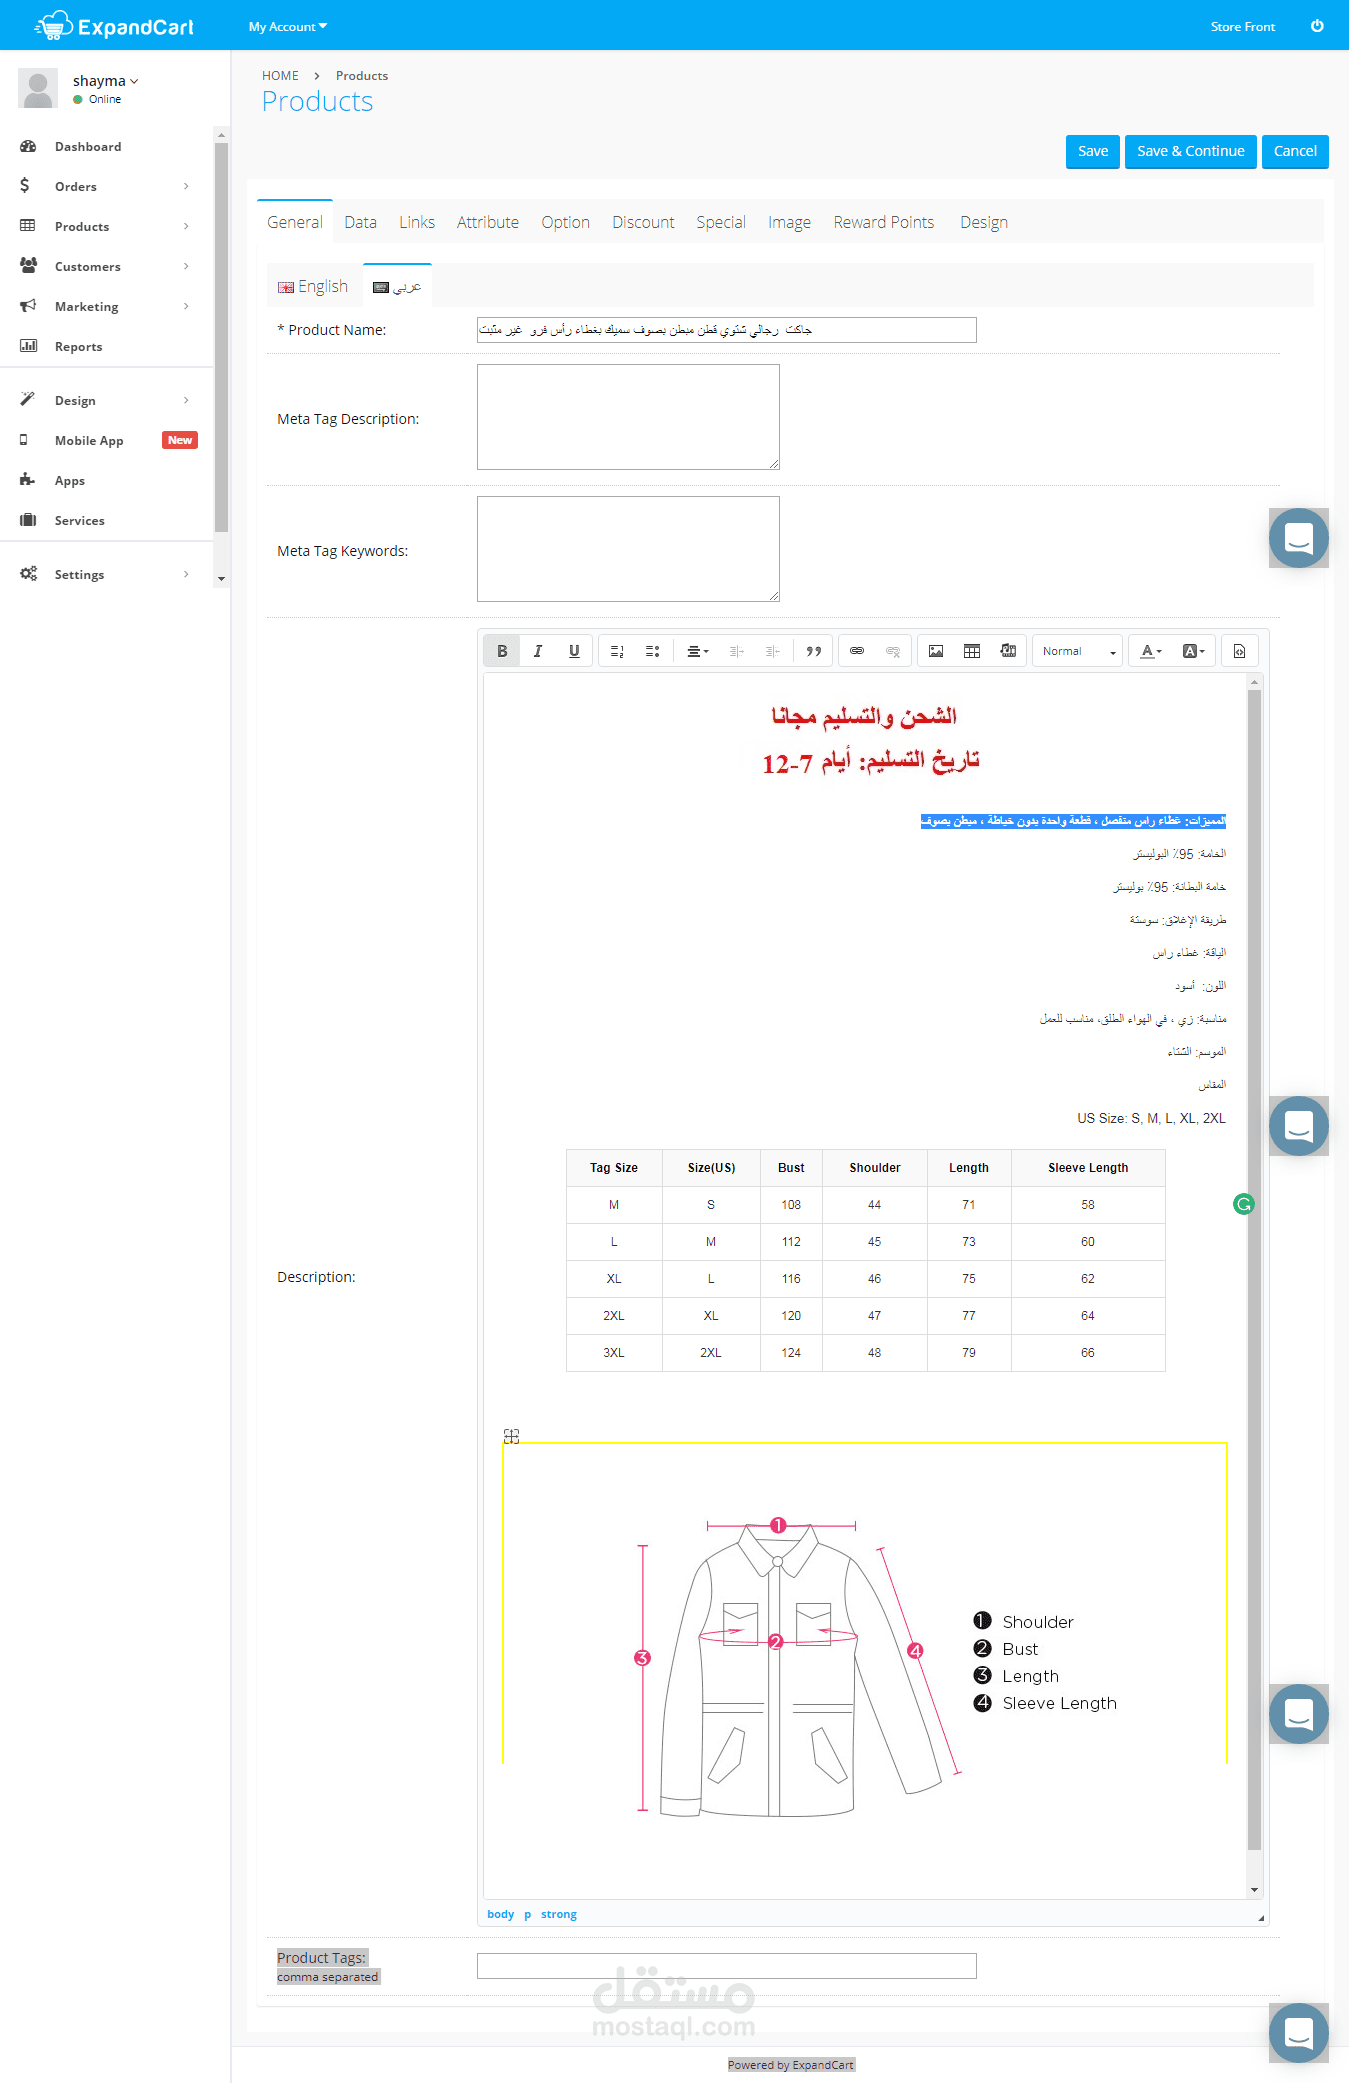Insert a hyperlink using the link icon
1349x2083 pixels.
click(857, 651)
